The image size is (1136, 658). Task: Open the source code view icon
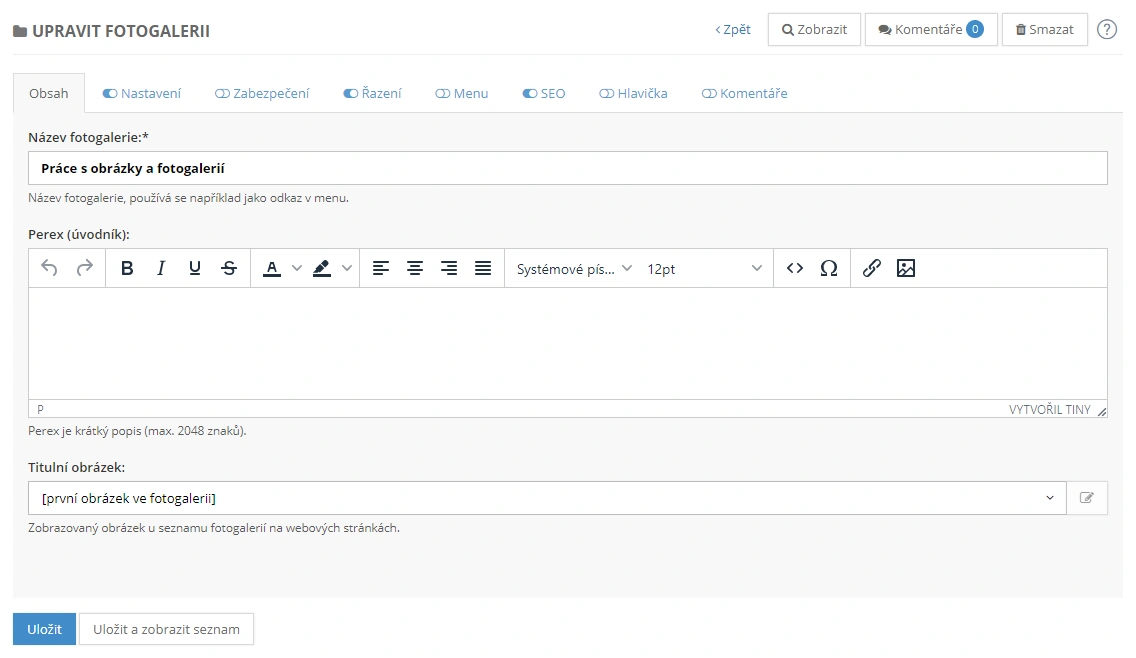[x=795, y=268]
